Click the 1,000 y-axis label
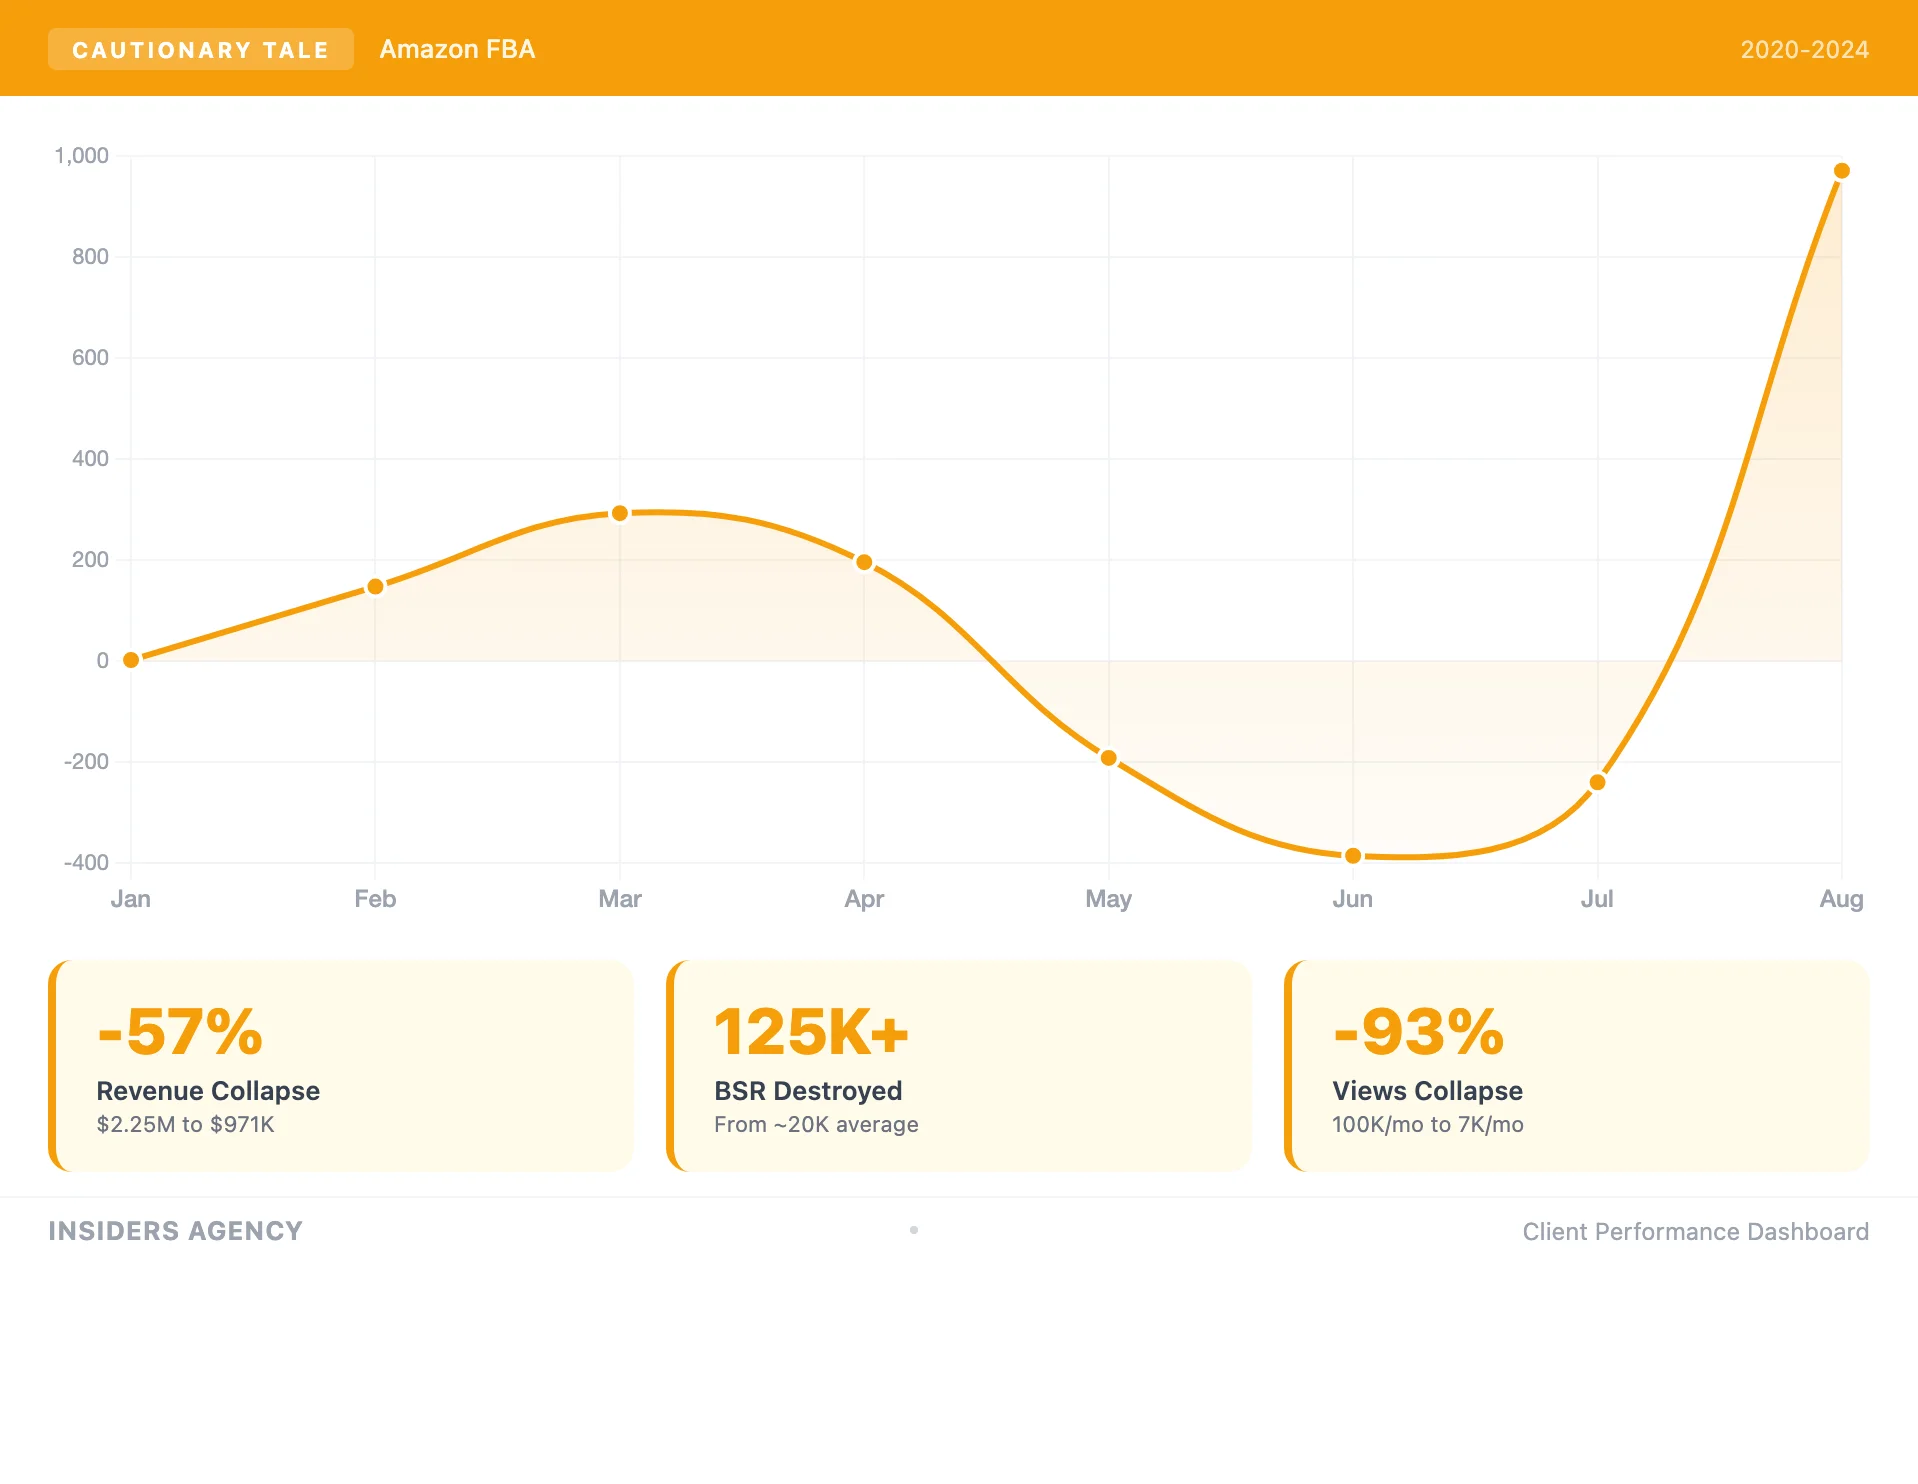This screenshot has width=1918, height=1484. coord(82,156)
